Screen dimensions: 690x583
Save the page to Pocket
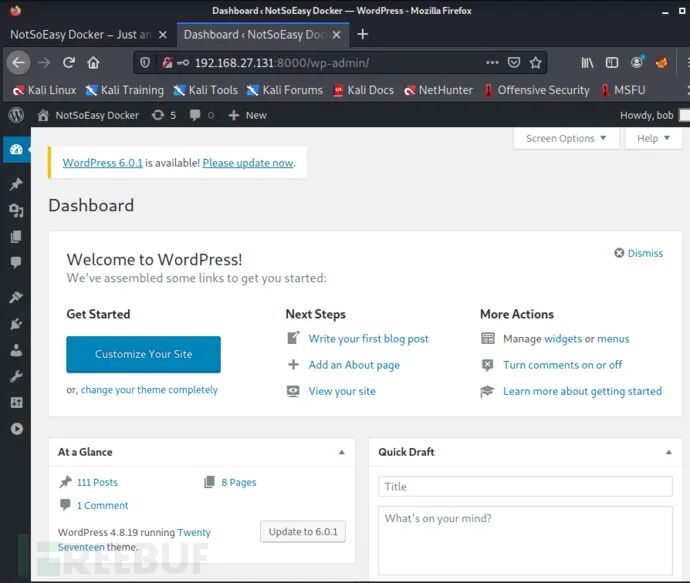coord(514,63)
